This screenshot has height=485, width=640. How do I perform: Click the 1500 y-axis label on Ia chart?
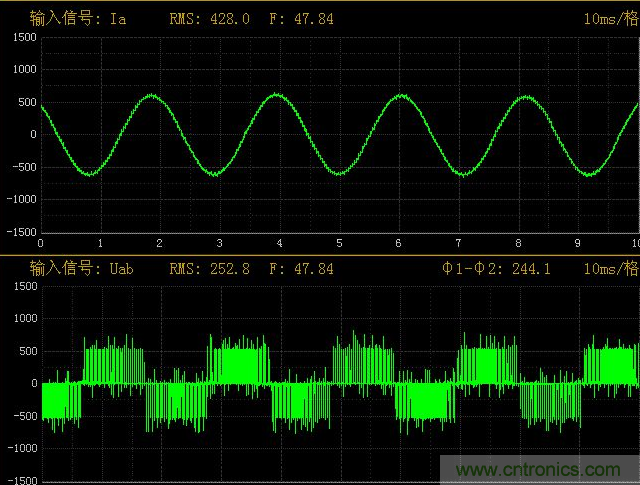24,38
